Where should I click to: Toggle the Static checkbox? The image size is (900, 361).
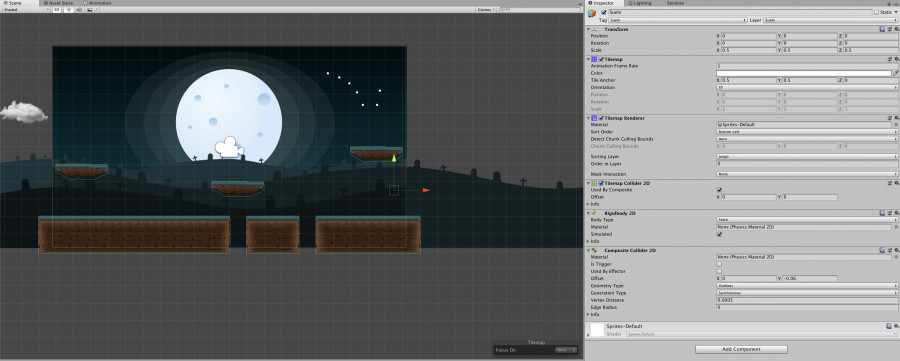point(876,12)
